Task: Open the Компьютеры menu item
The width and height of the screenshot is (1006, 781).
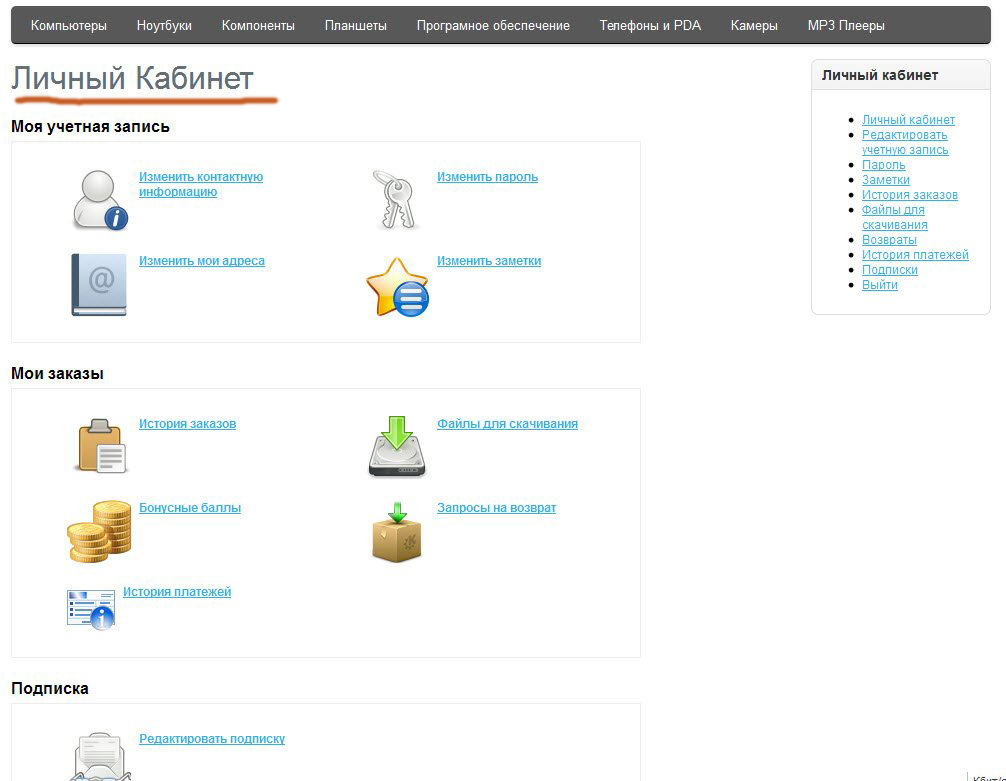Action: pos(68,26)
